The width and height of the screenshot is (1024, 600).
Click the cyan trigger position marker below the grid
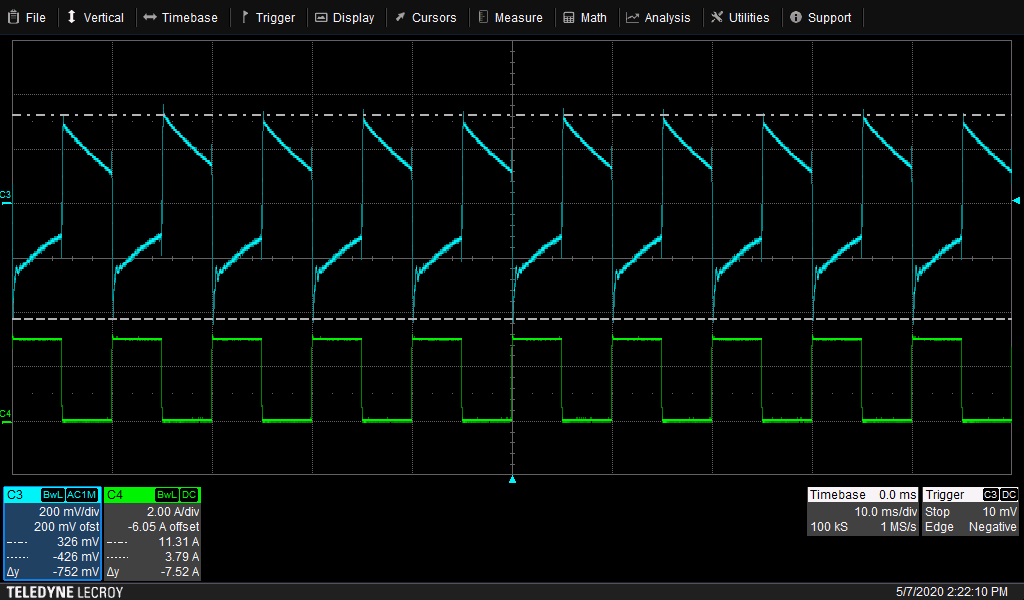[513, 479]
